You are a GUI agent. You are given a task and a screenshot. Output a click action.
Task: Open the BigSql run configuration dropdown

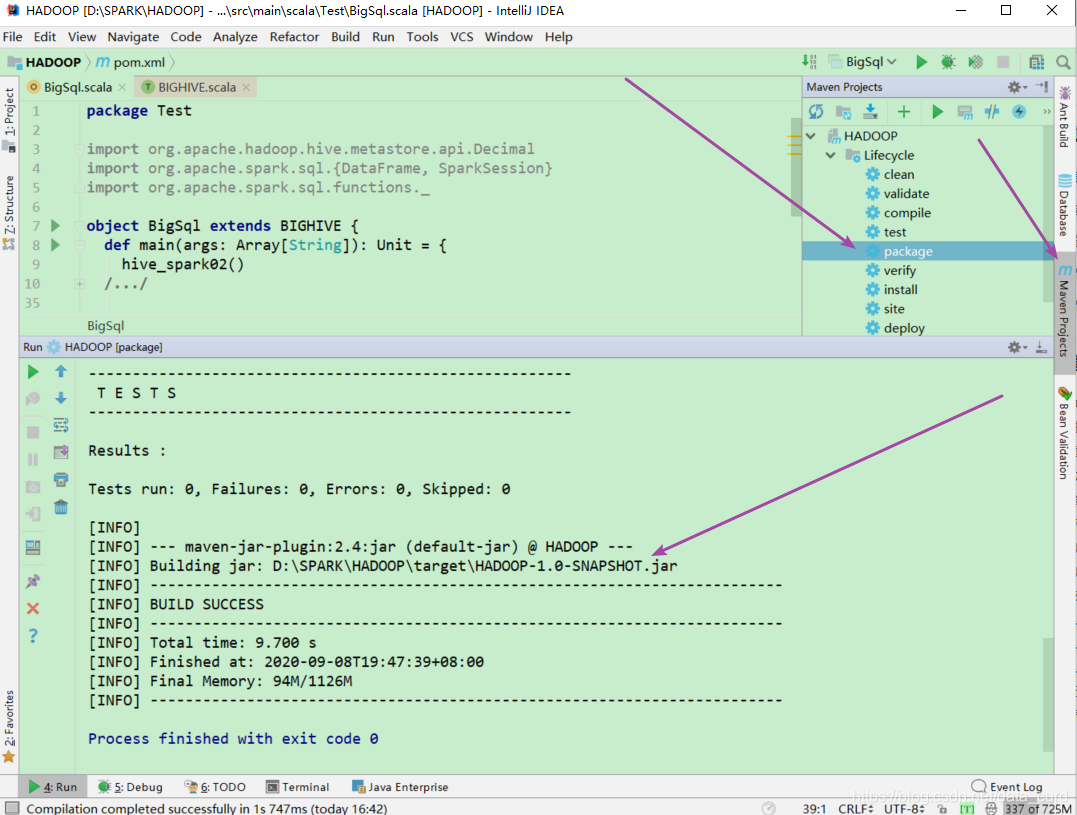click(863, 62)
